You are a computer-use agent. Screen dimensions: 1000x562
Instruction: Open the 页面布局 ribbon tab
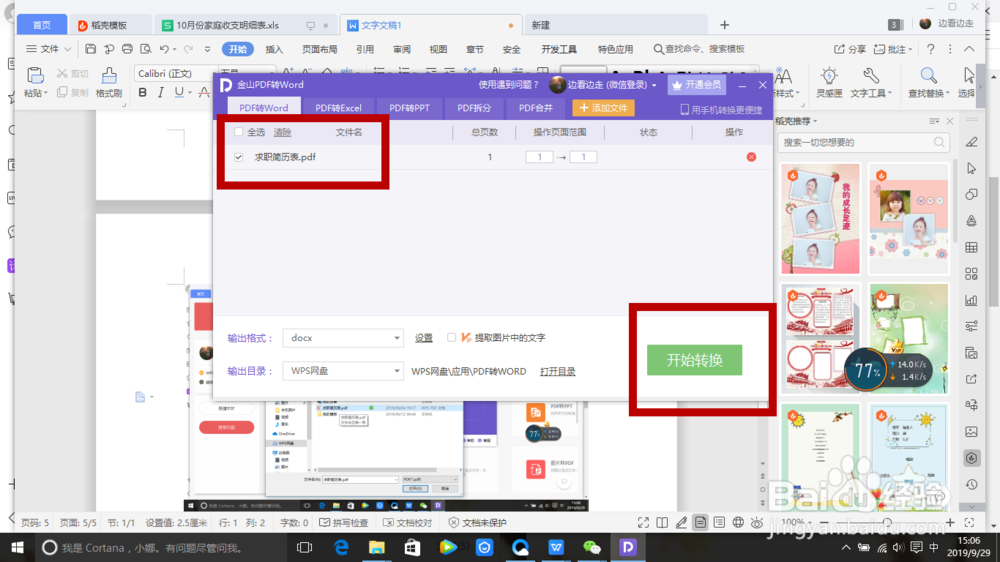[320, 49]
